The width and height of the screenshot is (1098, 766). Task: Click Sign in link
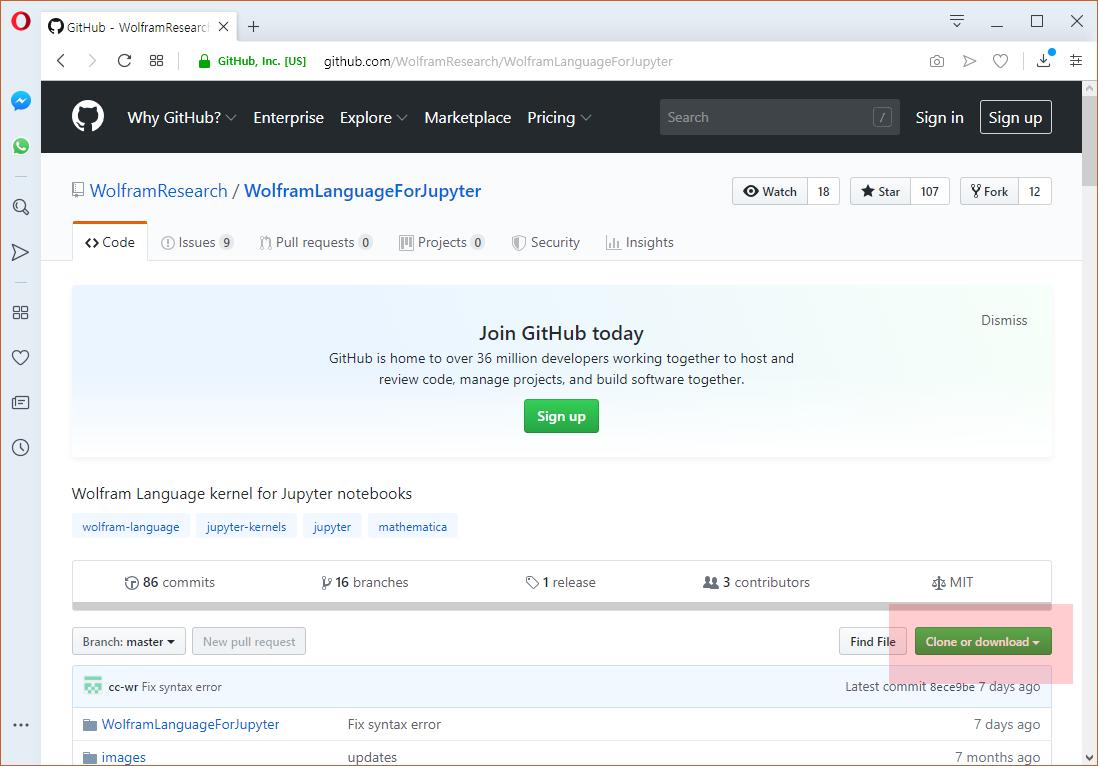click(939, 118)
